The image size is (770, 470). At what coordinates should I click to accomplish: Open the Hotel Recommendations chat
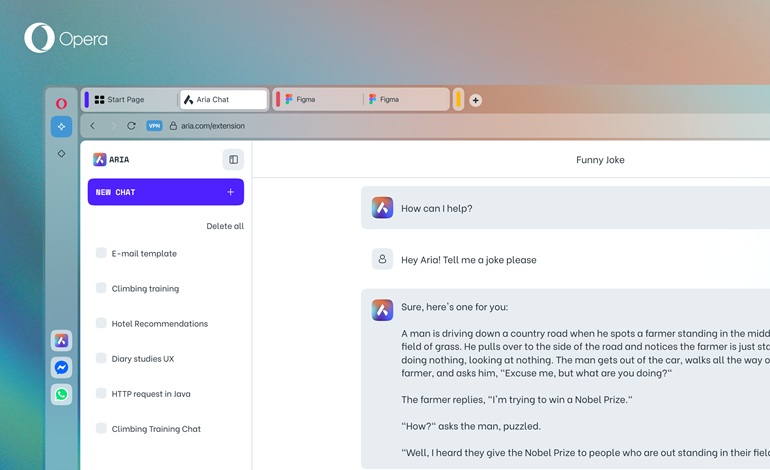coord(160,324)
